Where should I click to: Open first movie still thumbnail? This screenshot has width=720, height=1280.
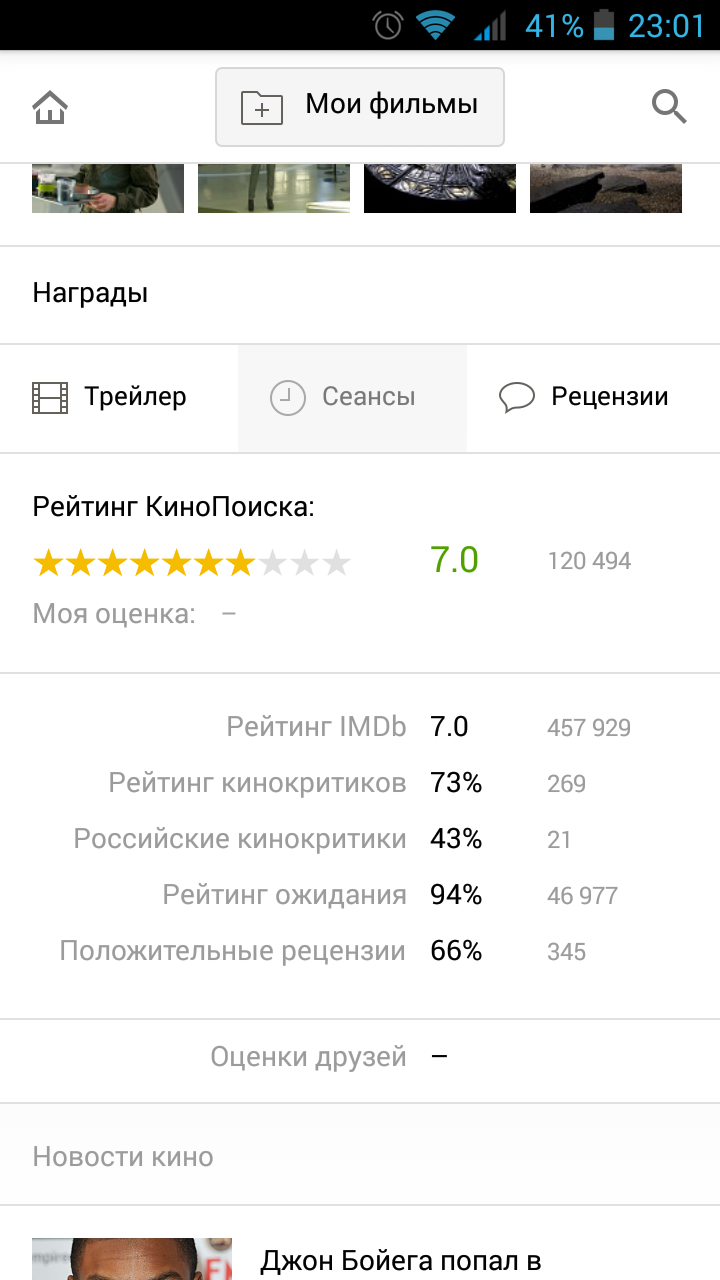pyautogui.click(x=108, y=188)
